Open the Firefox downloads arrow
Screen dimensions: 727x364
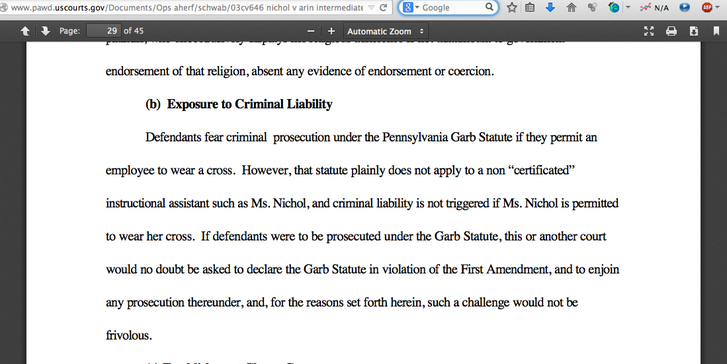pos(550,7)
